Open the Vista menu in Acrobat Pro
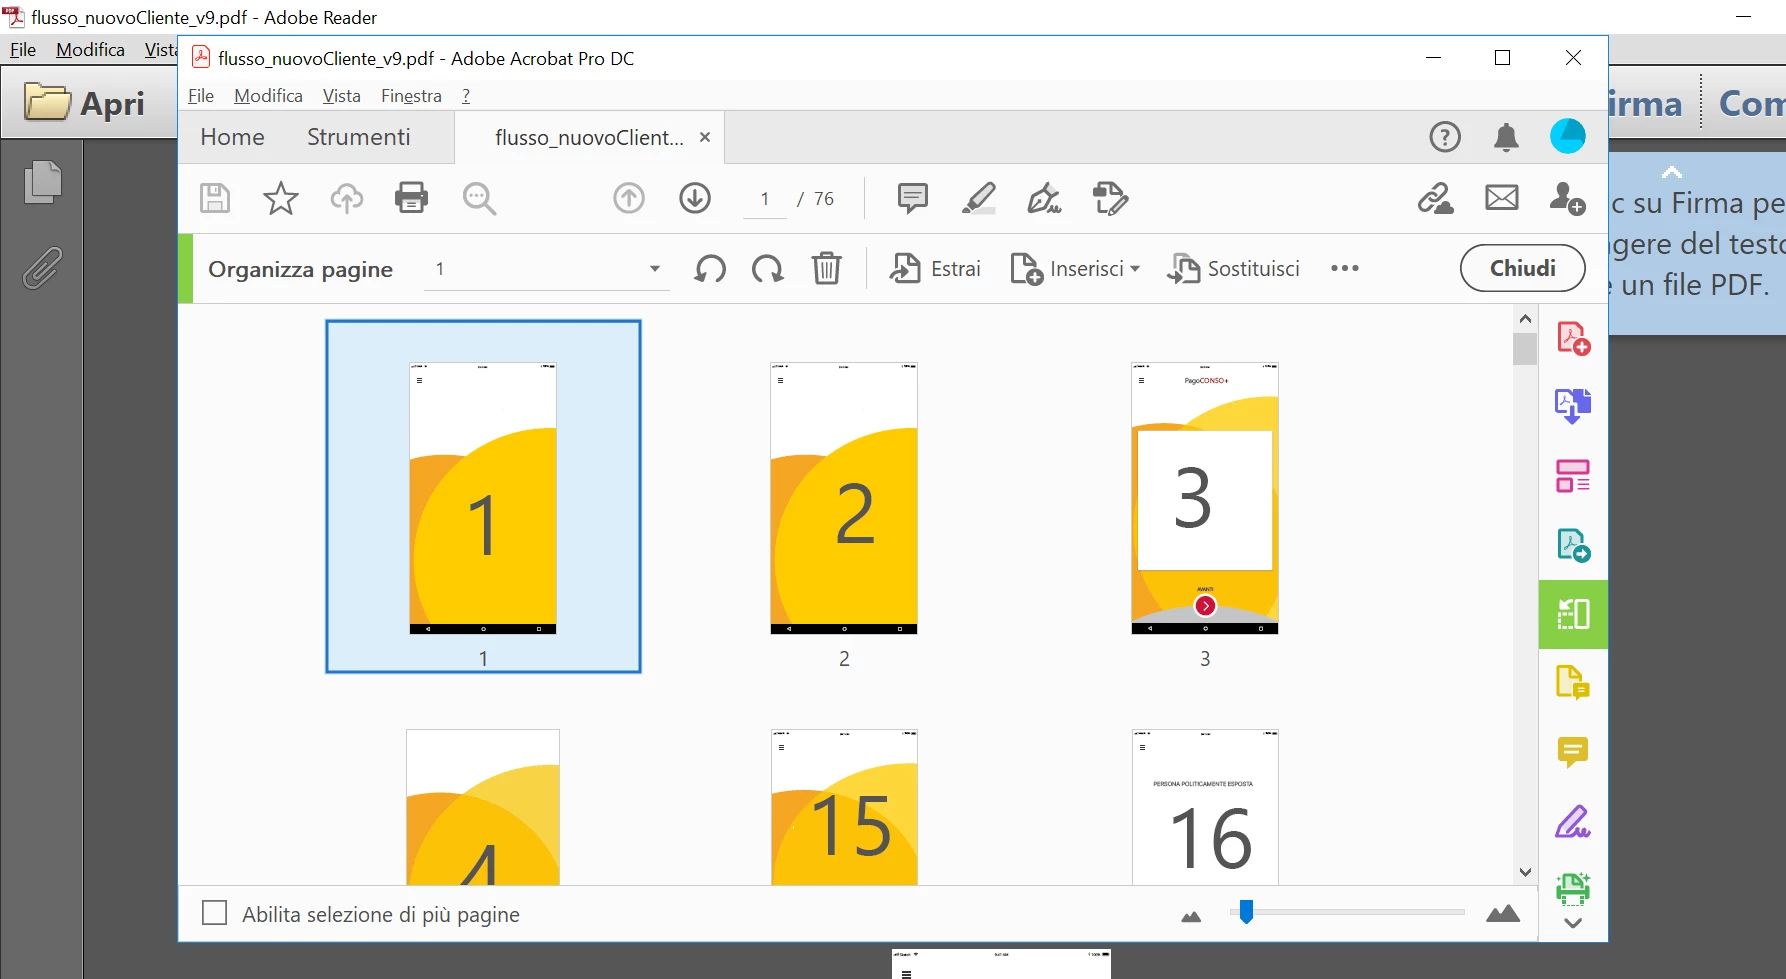The image size is (1786, 979). [x=341, y=96]
